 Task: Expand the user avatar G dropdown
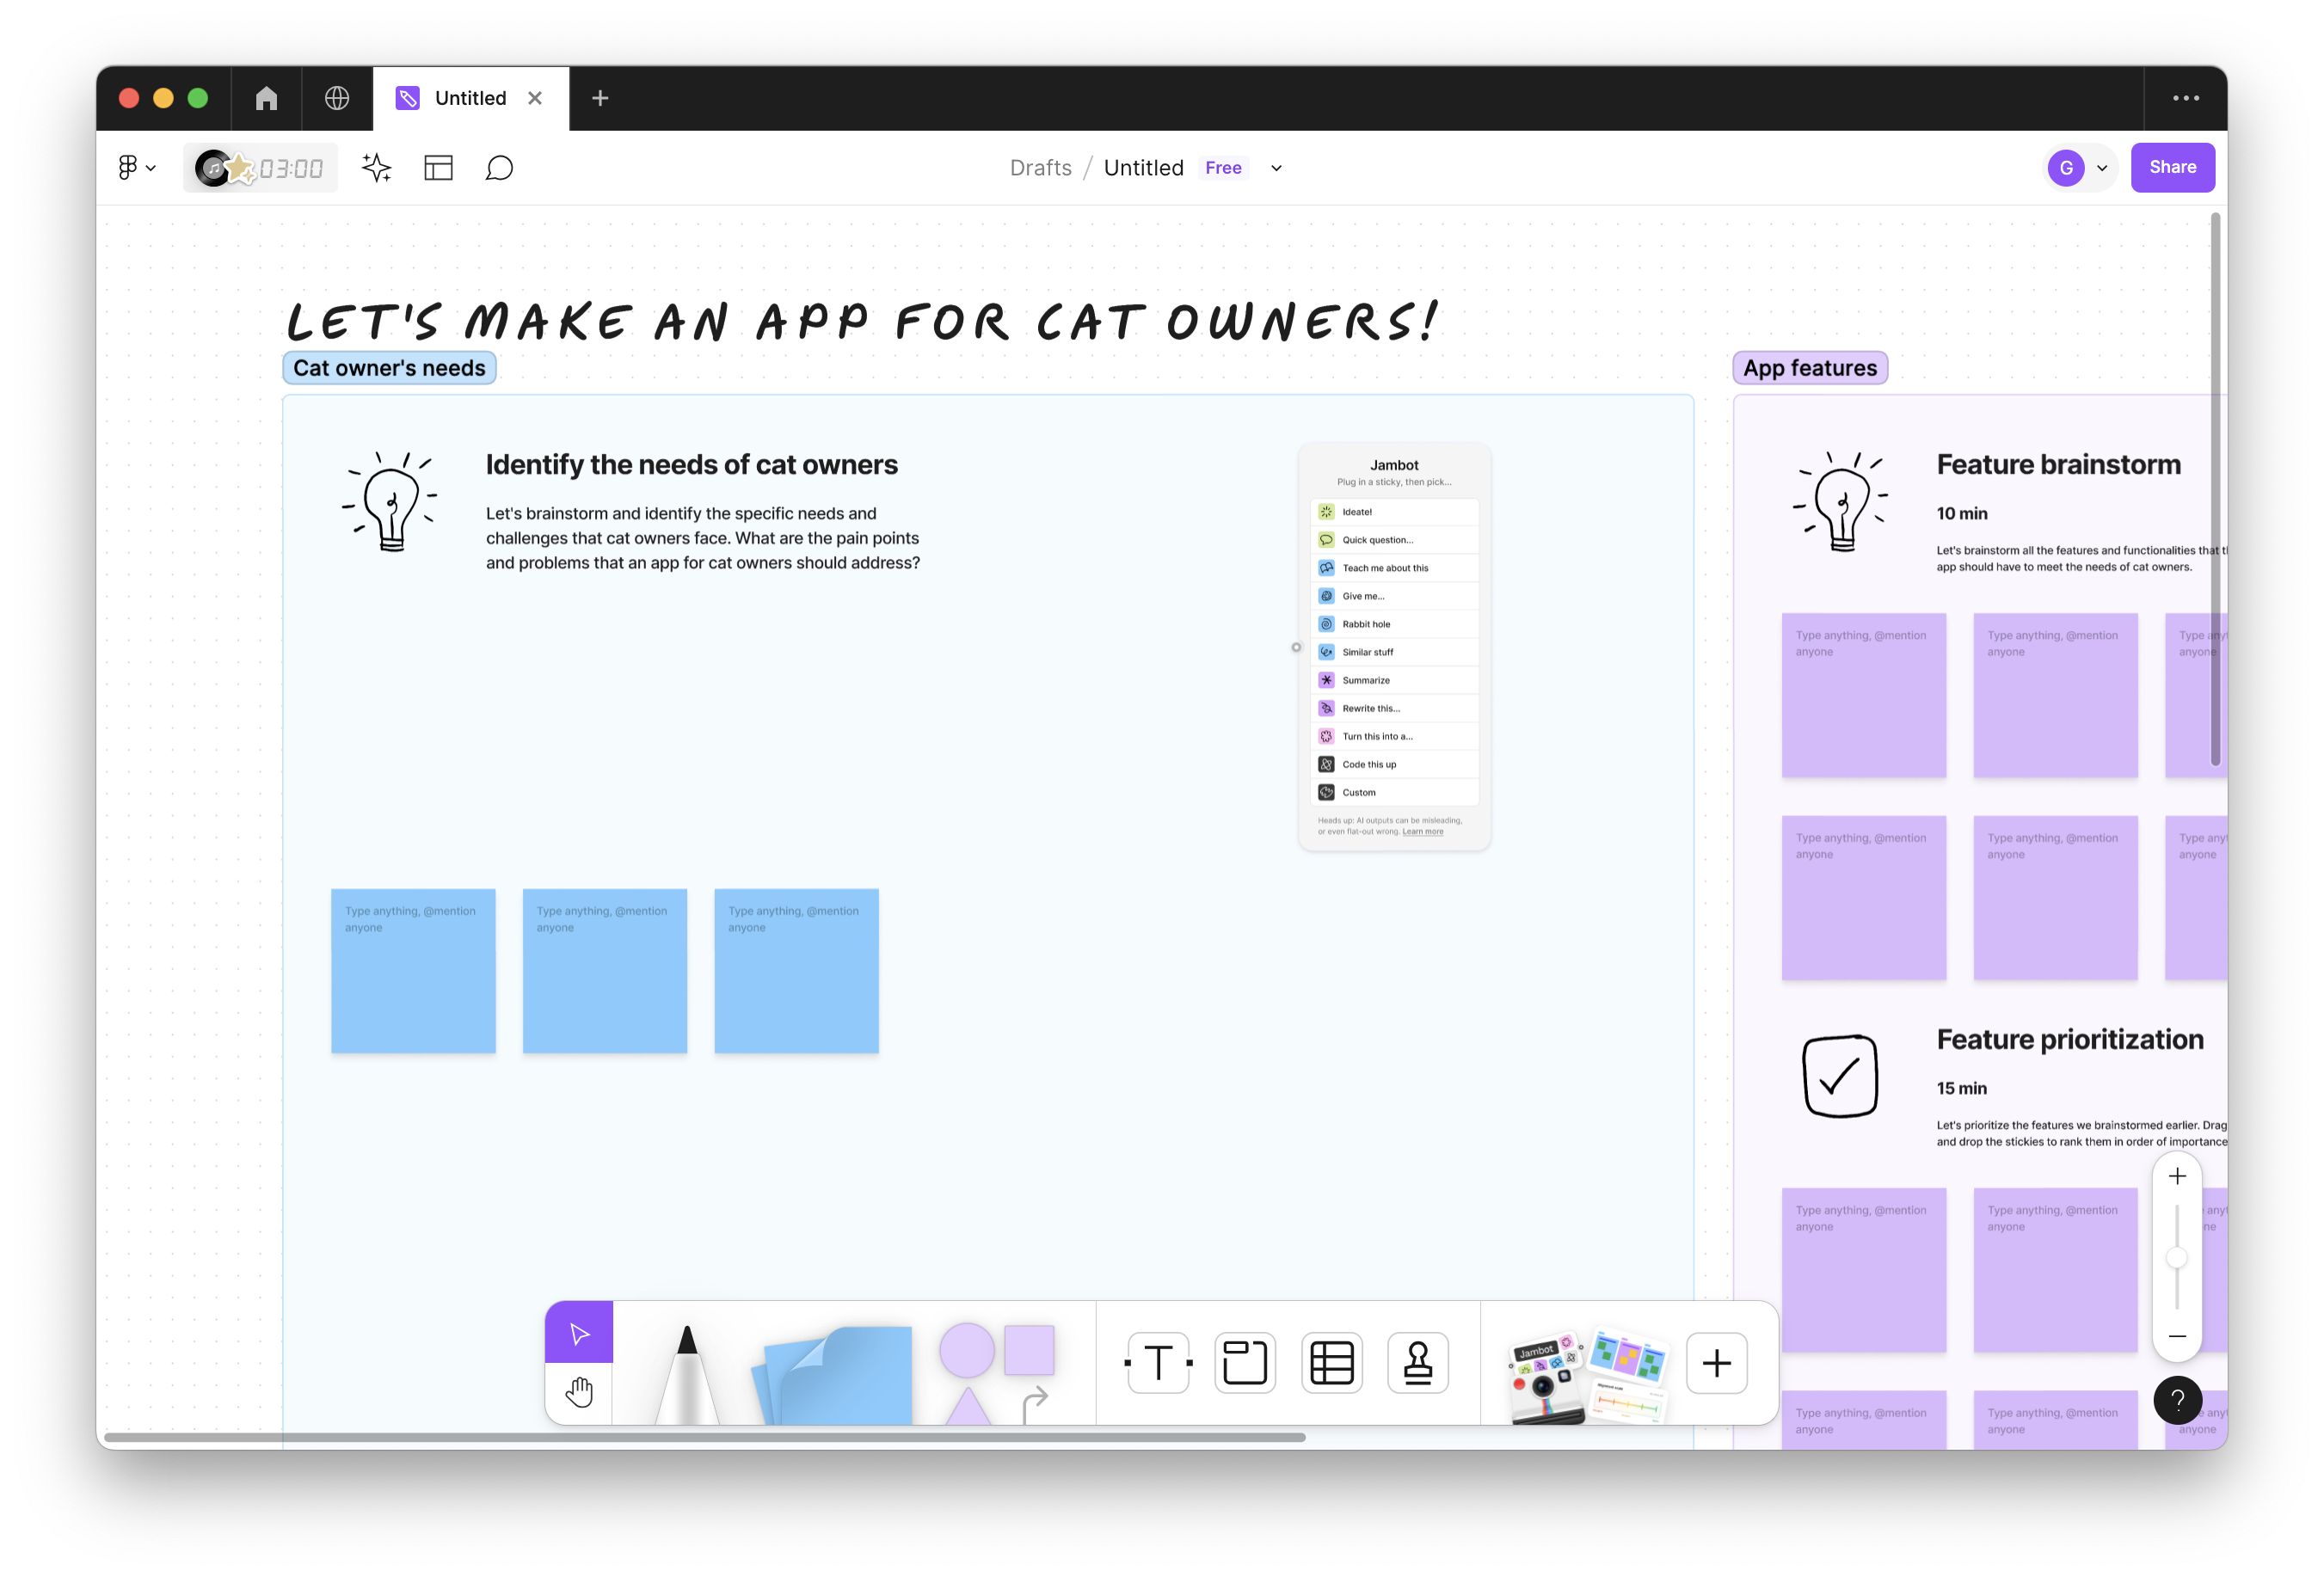pos(2101,168)
